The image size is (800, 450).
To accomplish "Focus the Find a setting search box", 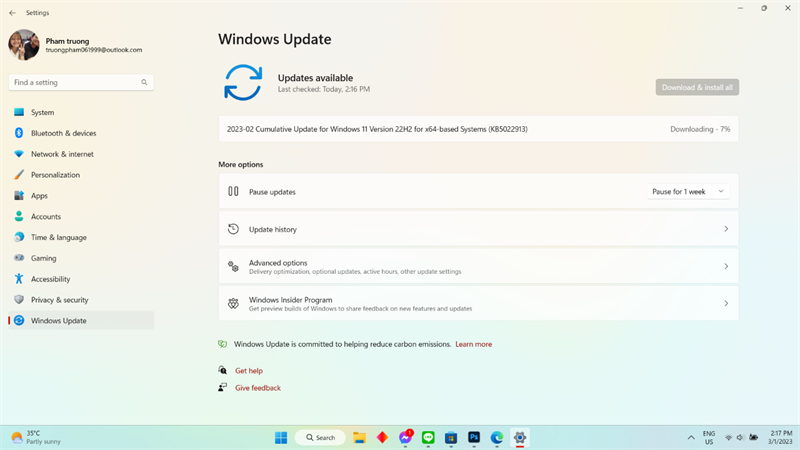I will 81,82.
